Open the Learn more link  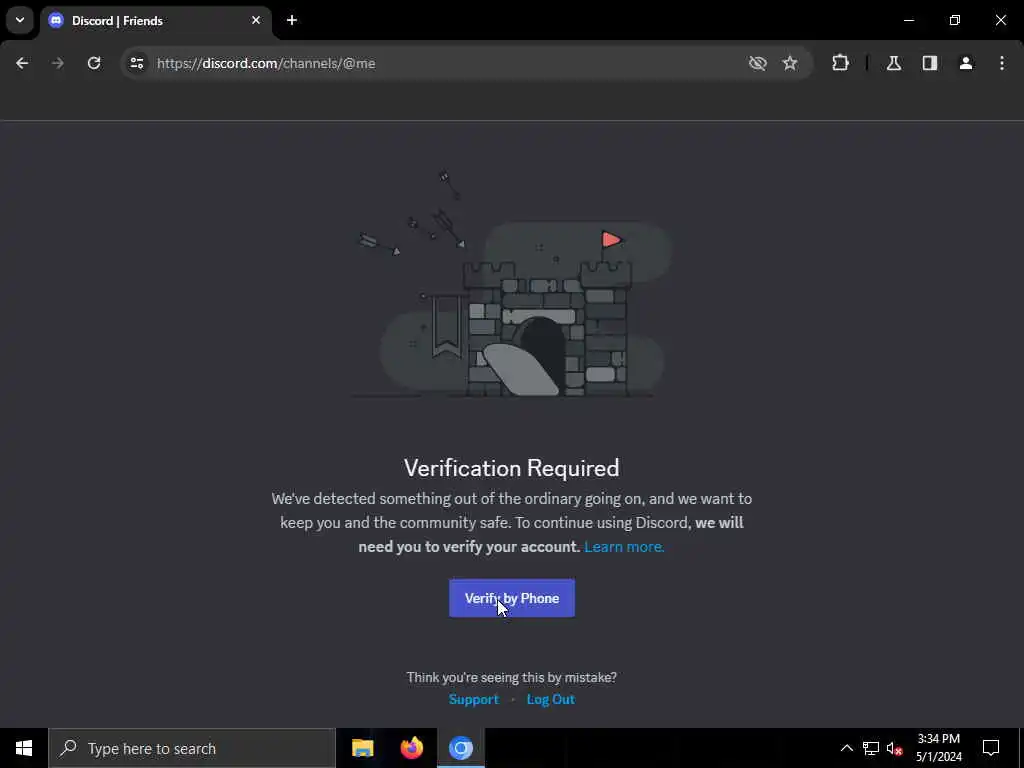624,547
